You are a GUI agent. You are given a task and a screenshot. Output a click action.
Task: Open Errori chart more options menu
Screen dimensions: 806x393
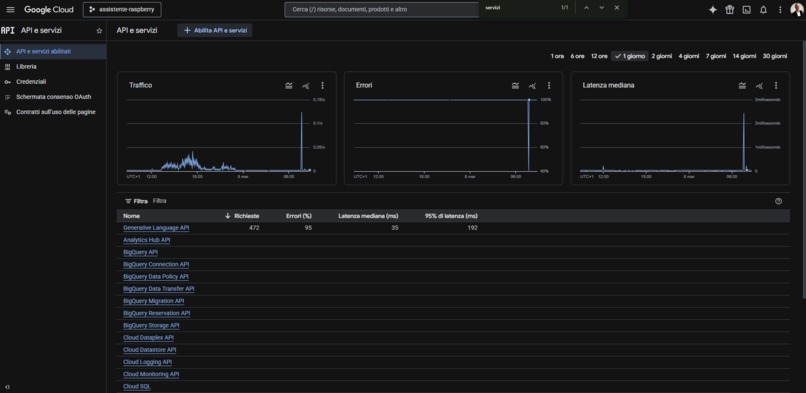pos(549,86)
